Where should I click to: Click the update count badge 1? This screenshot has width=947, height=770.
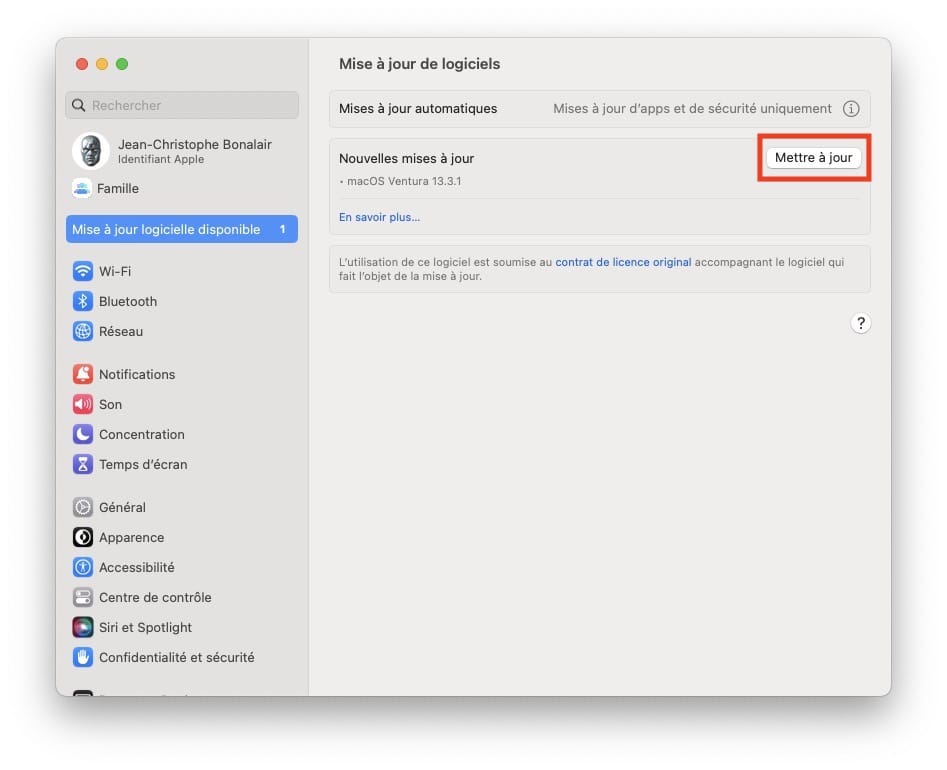click(282, 229)
